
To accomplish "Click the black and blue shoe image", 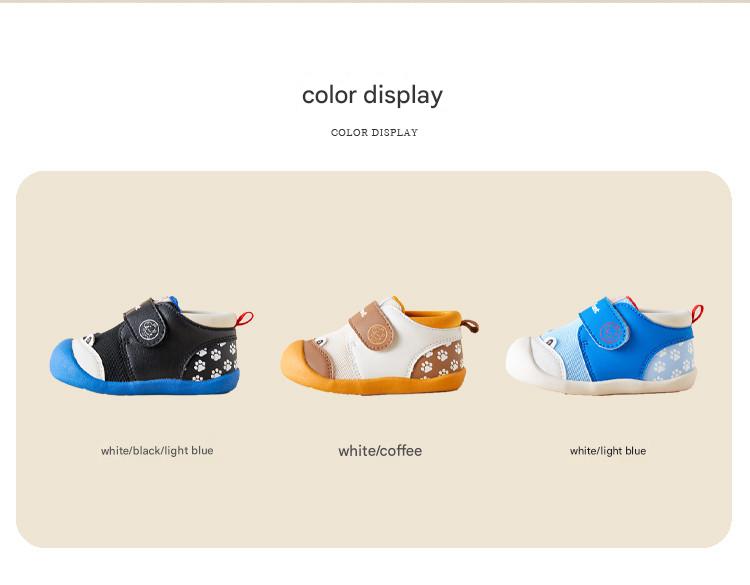I will 152,345.
